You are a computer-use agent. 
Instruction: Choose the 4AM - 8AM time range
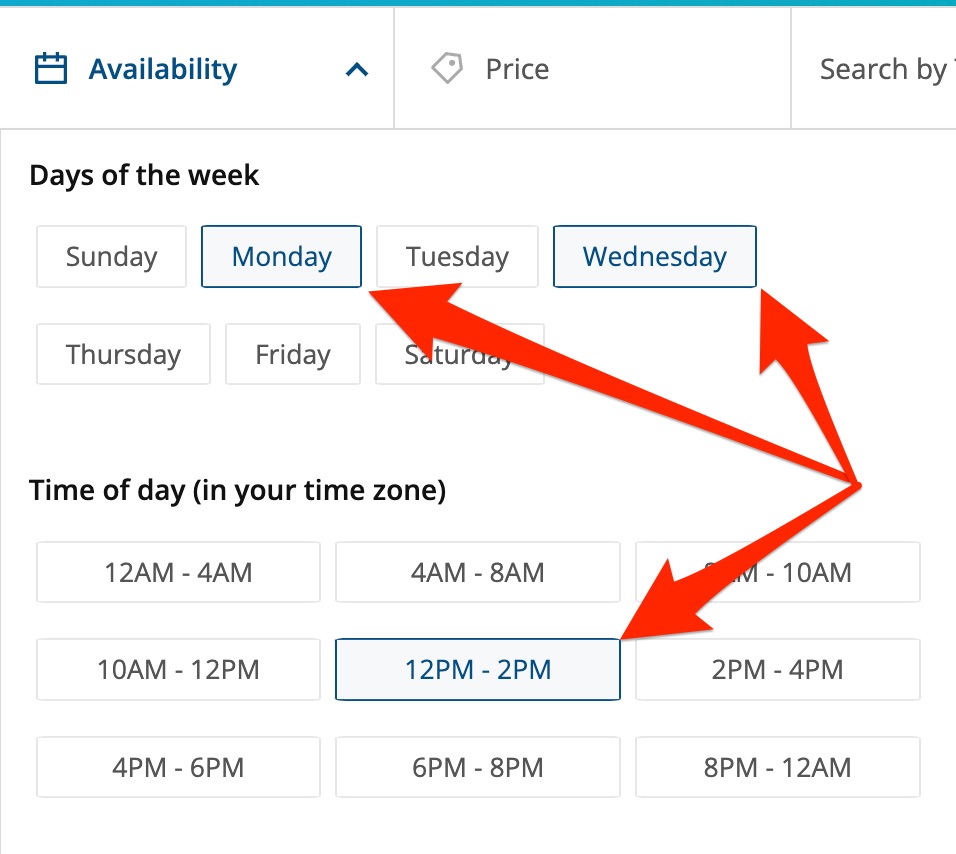pyautogui.click(x=477, y=573)
